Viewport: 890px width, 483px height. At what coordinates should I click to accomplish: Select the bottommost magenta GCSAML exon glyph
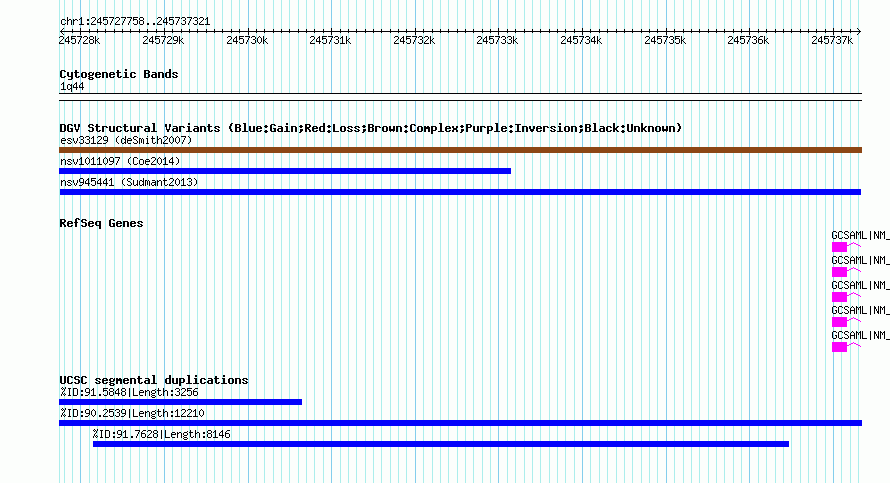pyautogui.click(x=839, y=347)
